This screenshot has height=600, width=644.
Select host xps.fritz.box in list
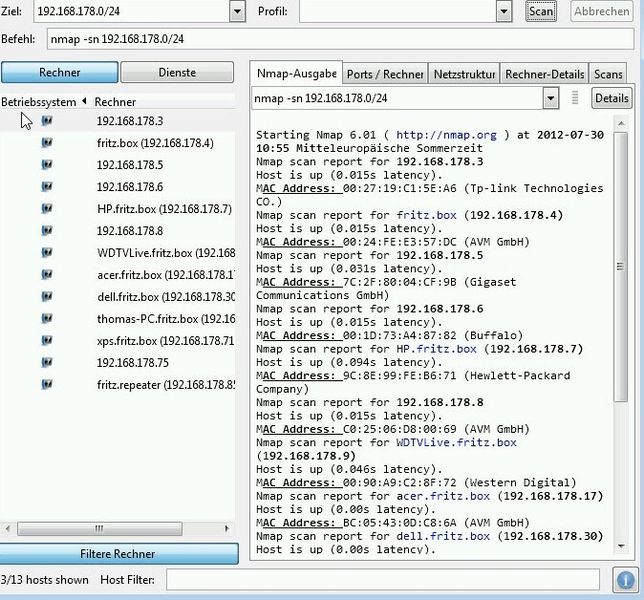[166, 340]
